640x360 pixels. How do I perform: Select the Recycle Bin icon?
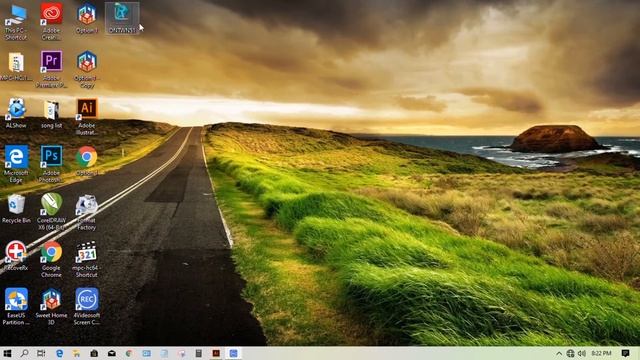pyautogui.click(x=16, y=209)
